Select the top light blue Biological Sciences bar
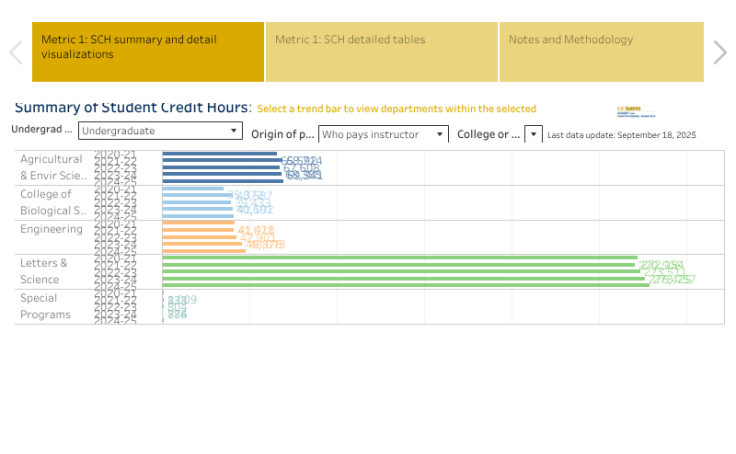Screen dimensions: 736x454 193,188
